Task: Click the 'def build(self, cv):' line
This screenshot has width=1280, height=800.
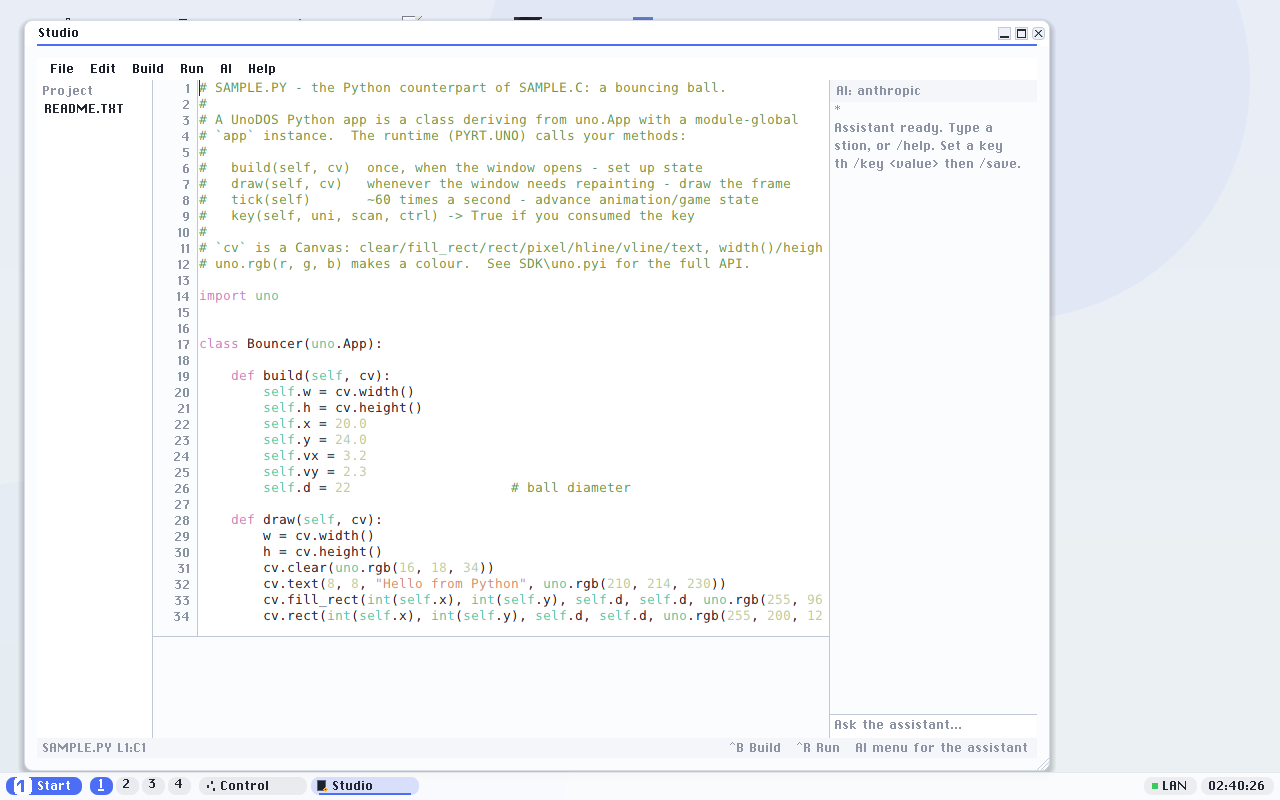Action: 311,376
